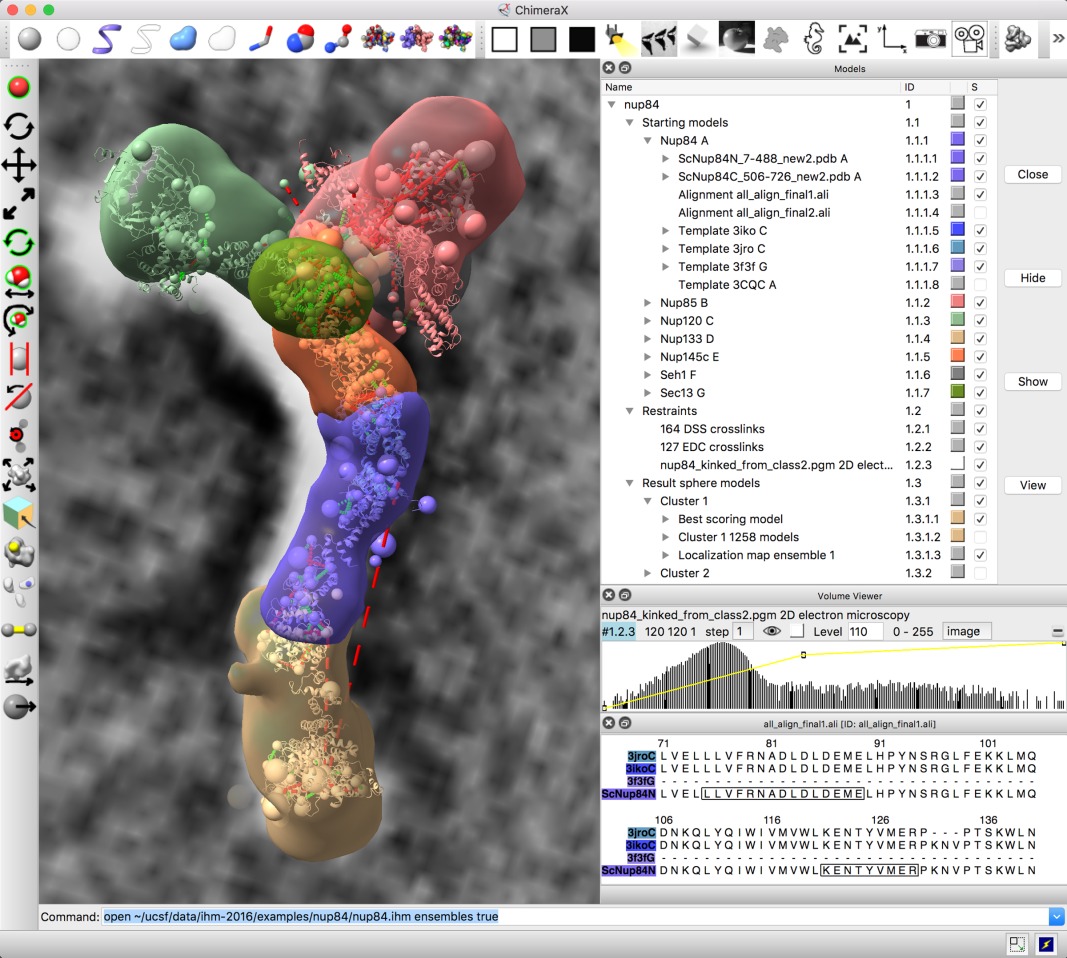Click the Volume Viewer step value field

(x=742, y=631)
